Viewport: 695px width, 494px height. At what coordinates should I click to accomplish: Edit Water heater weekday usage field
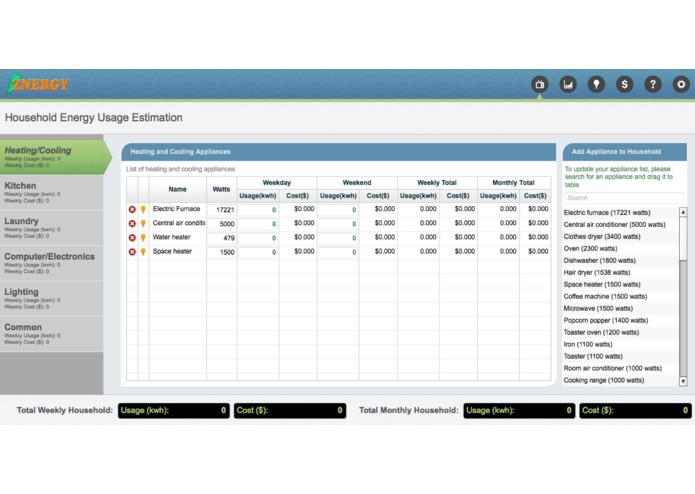tap(258, 238)
